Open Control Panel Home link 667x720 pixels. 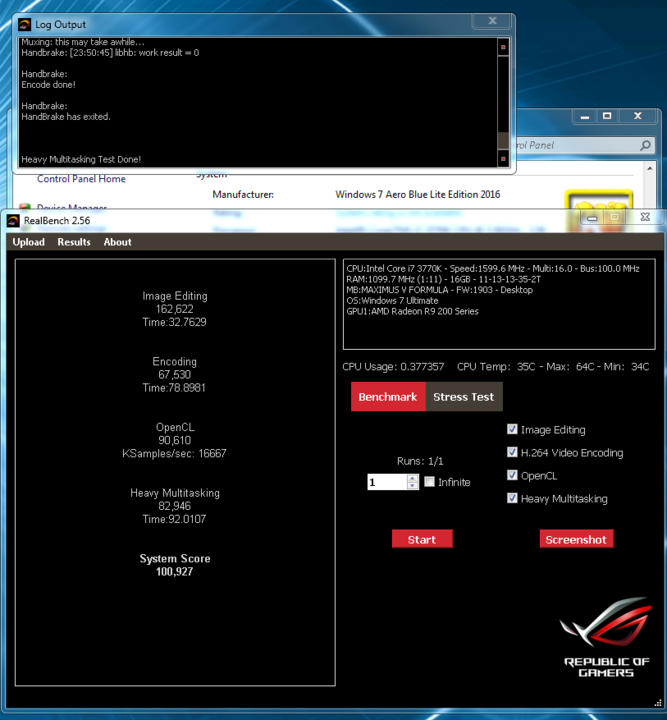pos(81,179)
